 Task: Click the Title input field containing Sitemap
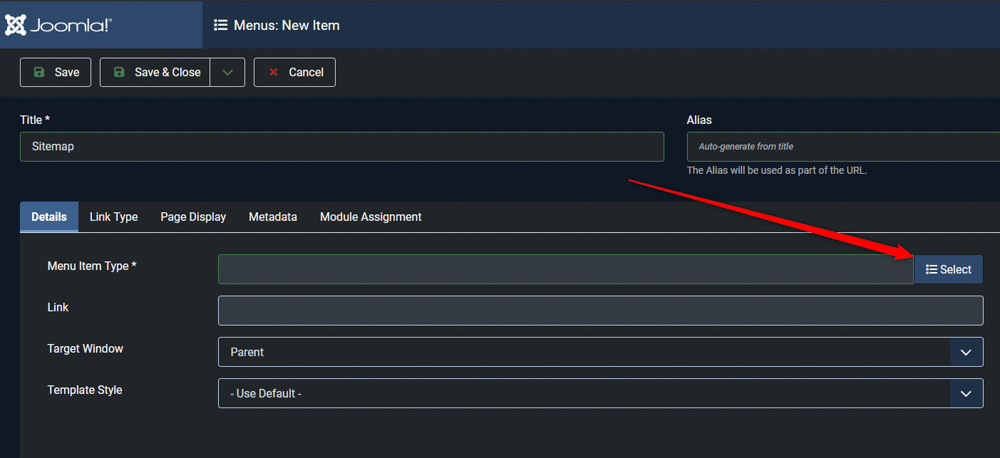(342, 147)
